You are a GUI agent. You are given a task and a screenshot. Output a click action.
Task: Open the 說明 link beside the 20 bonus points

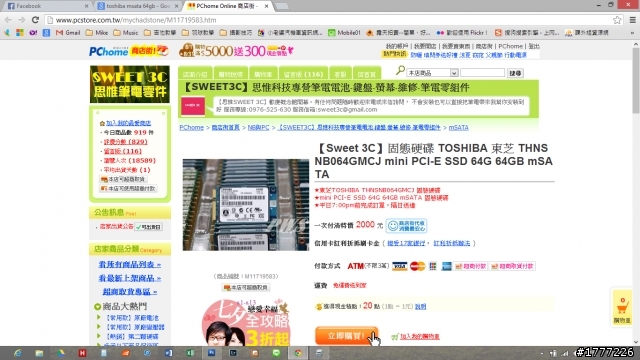click(x=420, y=306)
